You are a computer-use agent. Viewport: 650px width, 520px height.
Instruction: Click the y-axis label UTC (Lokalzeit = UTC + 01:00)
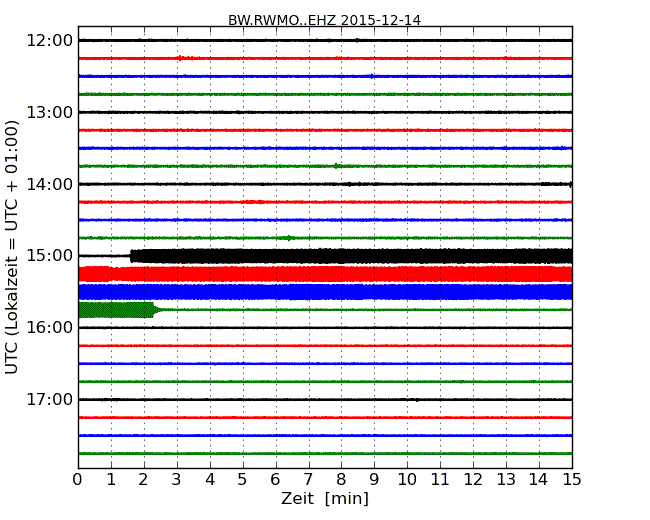(12, 248)
